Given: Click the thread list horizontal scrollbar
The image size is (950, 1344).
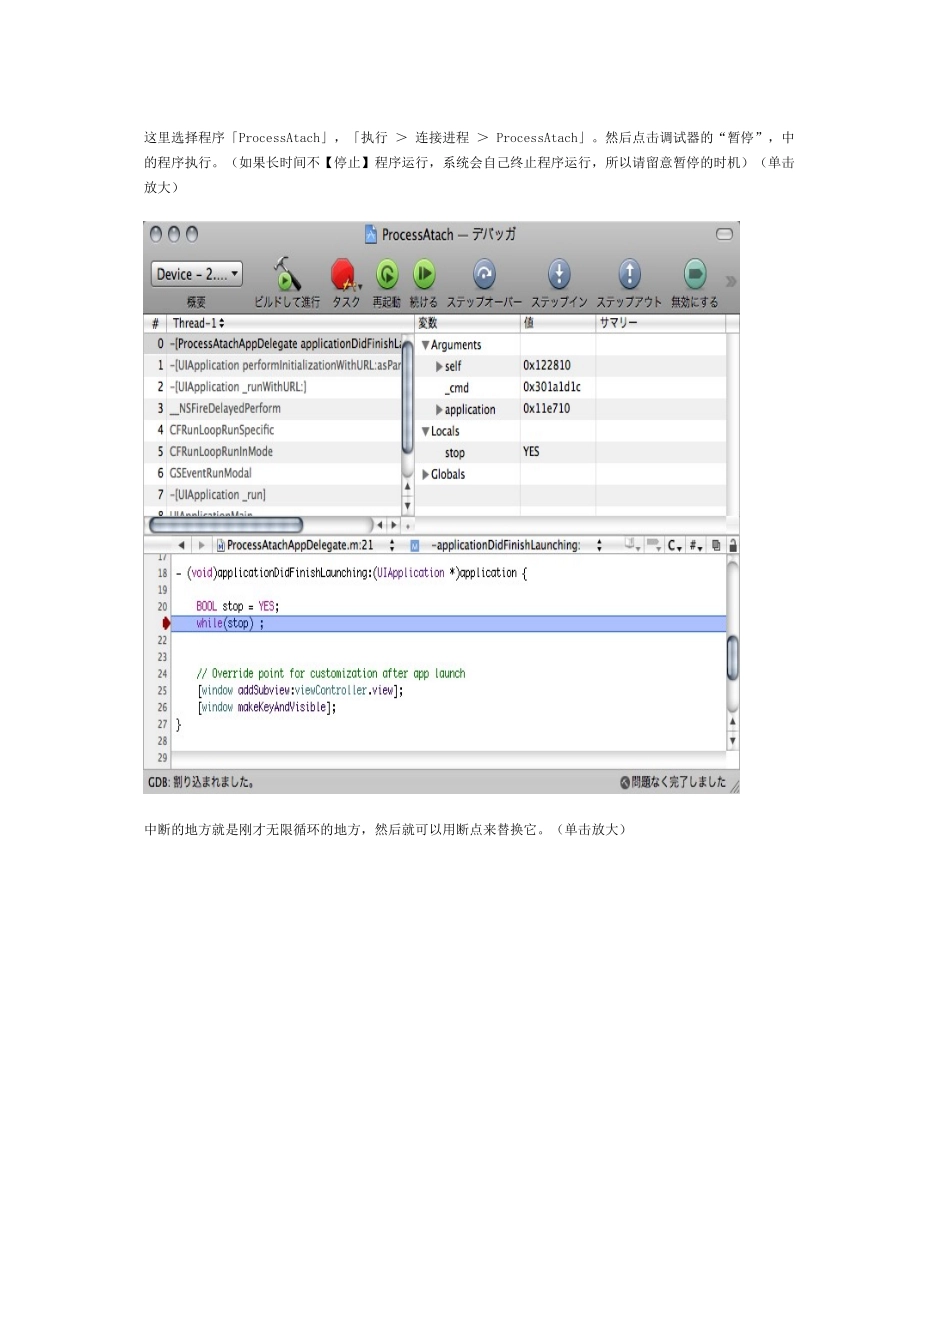Looking at the screenshot, I should point(226,525).
